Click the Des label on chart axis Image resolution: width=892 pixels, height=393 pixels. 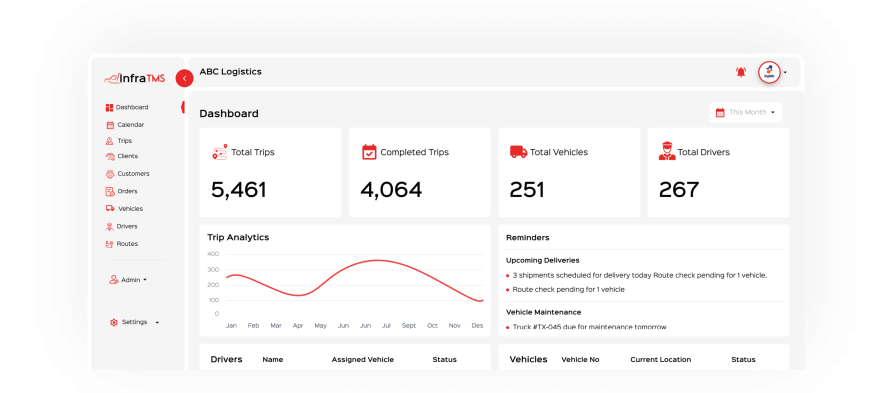[477, 326]
